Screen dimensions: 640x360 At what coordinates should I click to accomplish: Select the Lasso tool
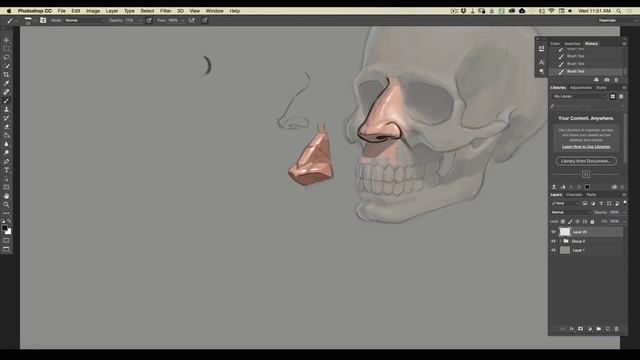6,57
